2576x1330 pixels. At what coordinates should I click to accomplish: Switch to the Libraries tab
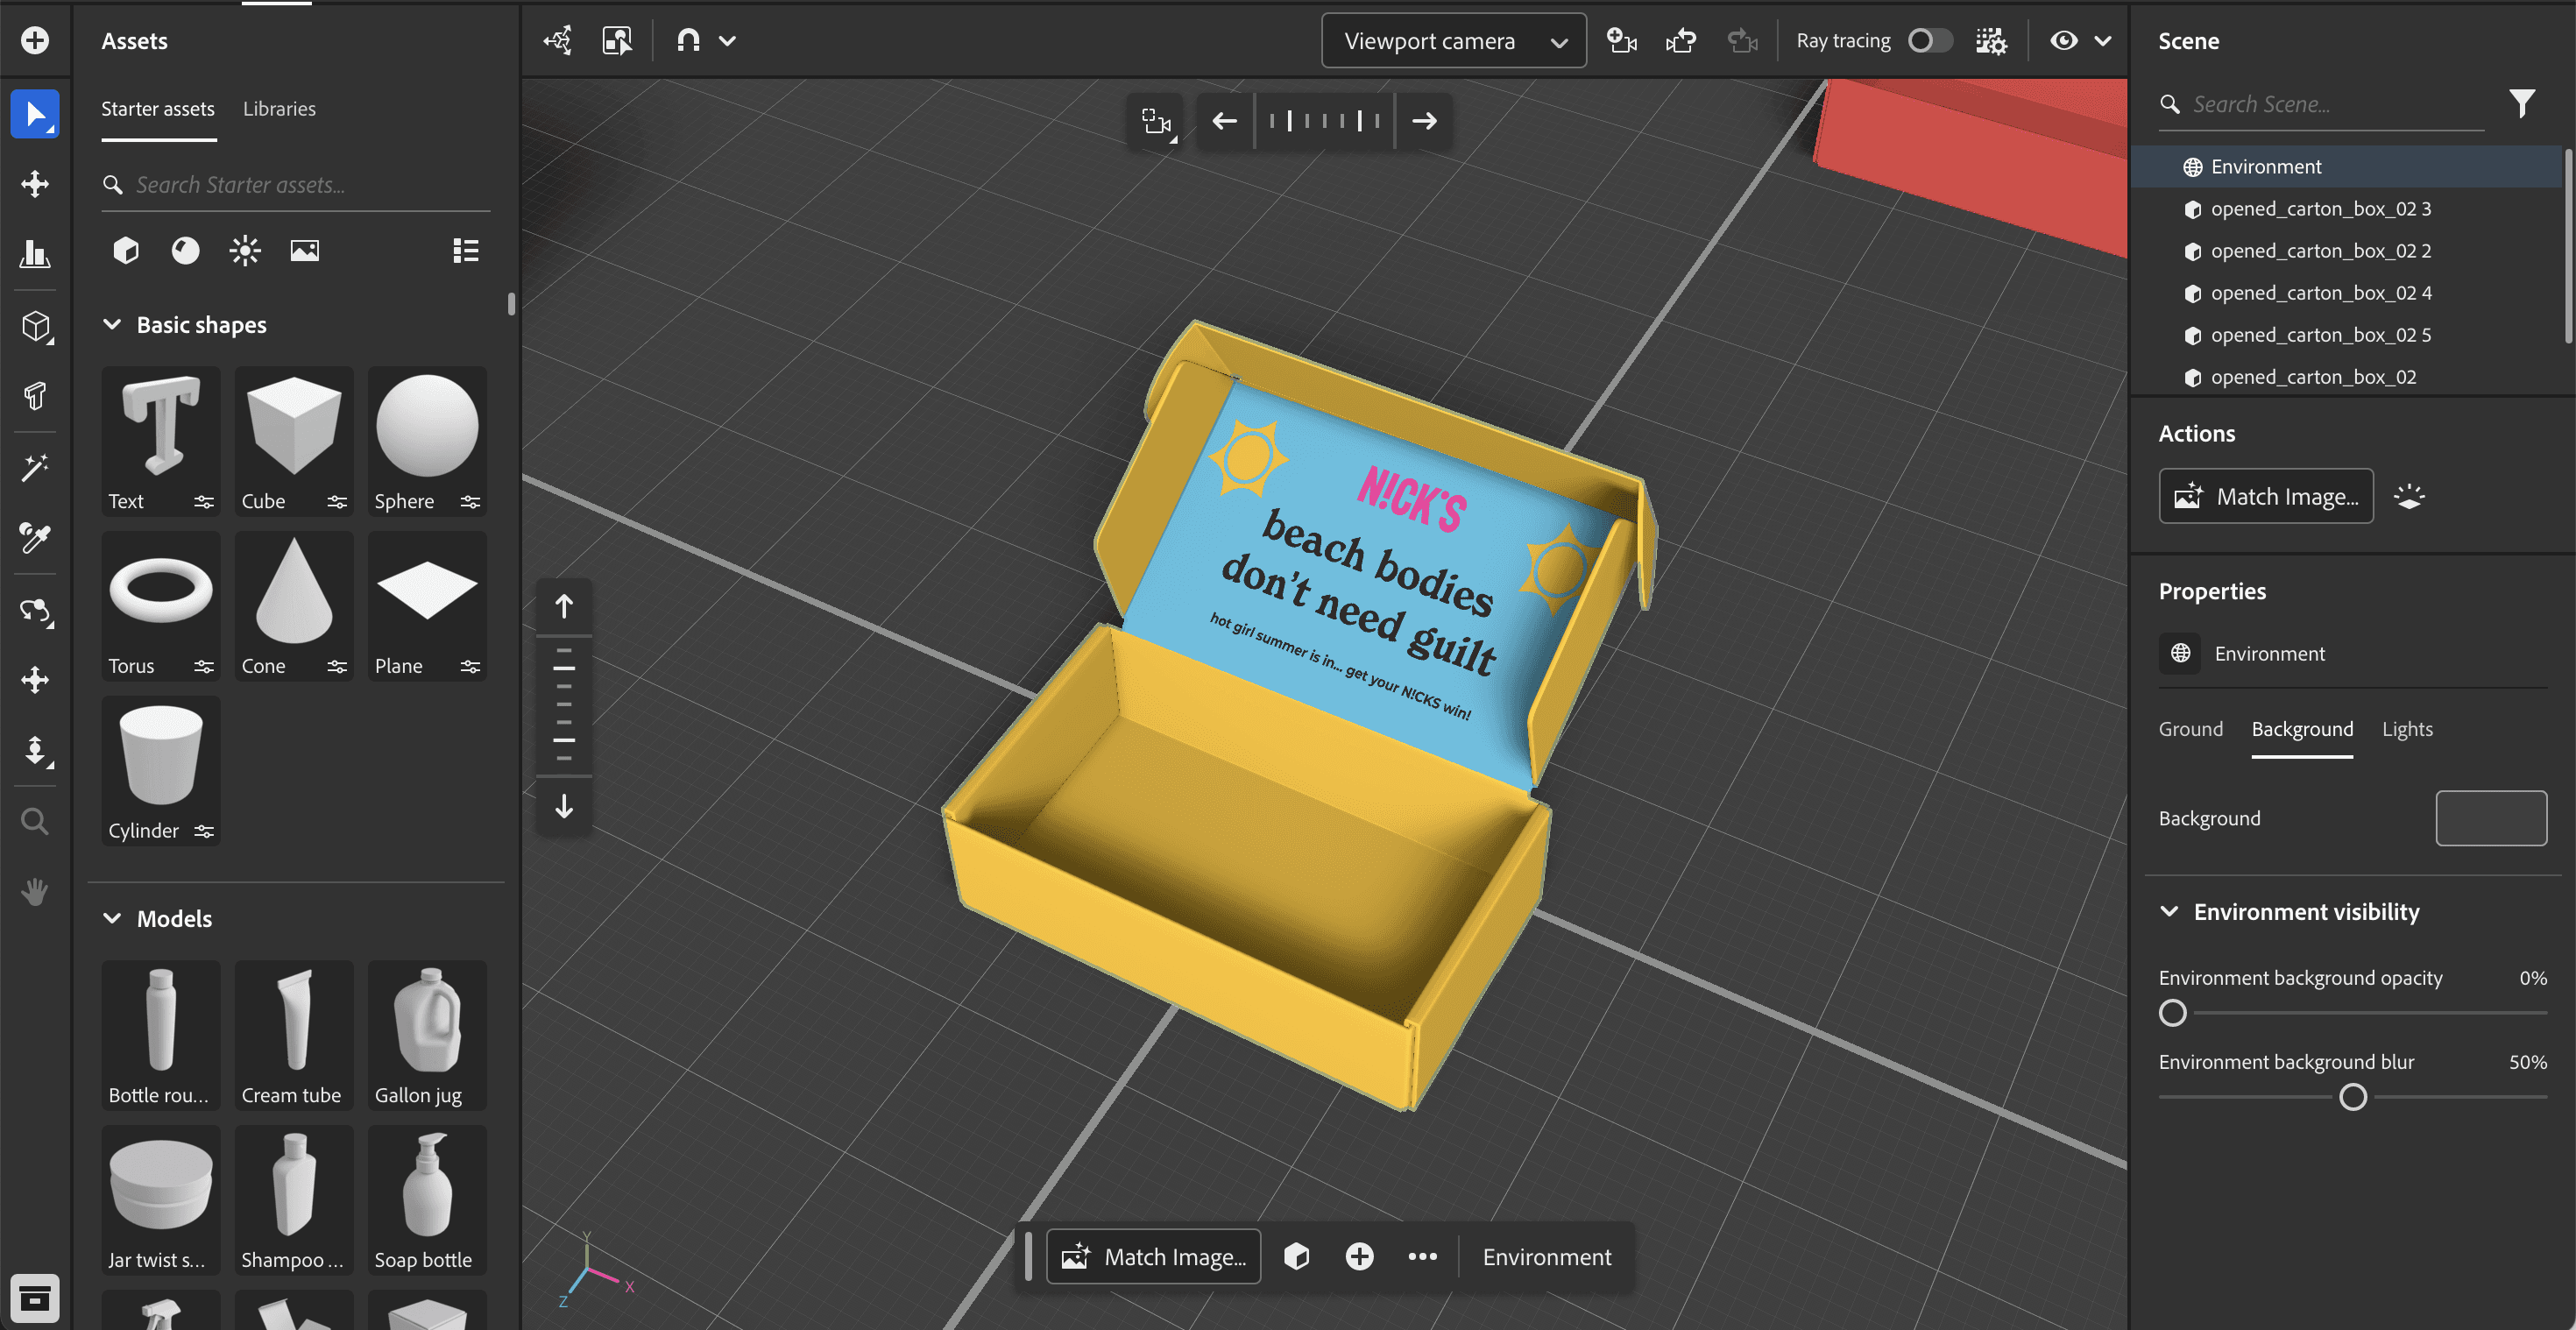click(x=279, y=109)
